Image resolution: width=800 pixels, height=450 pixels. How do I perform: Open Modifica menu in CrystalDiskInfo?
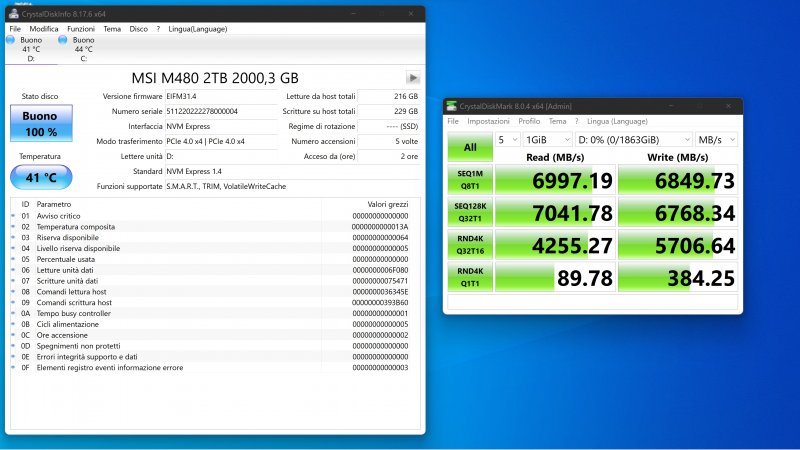[x=44, y=29]
